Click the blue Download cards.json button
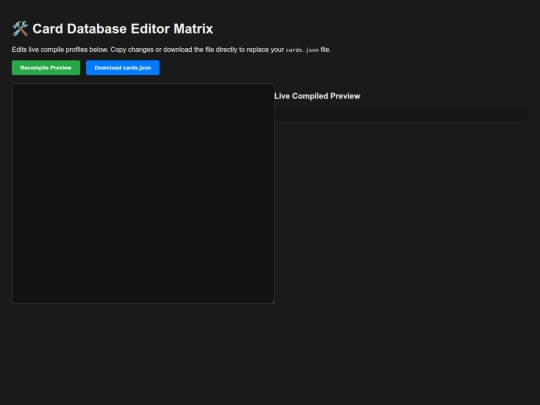This screenshot has width=540, height=405. pyautogui.click(x=123, y=68)
